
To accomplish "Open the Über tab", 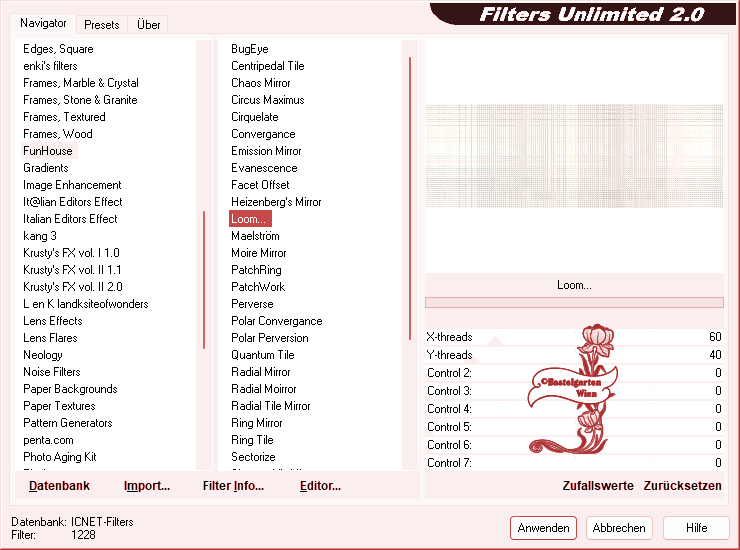I will pos(148,25).
